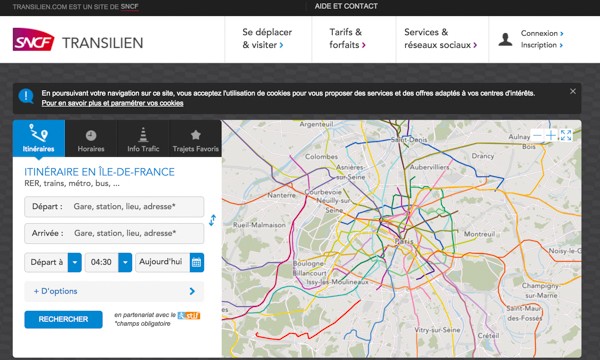Click the Issy-les-Moulineaux map label
This screenshot has width=600, height=360.
tap(337, 282)
